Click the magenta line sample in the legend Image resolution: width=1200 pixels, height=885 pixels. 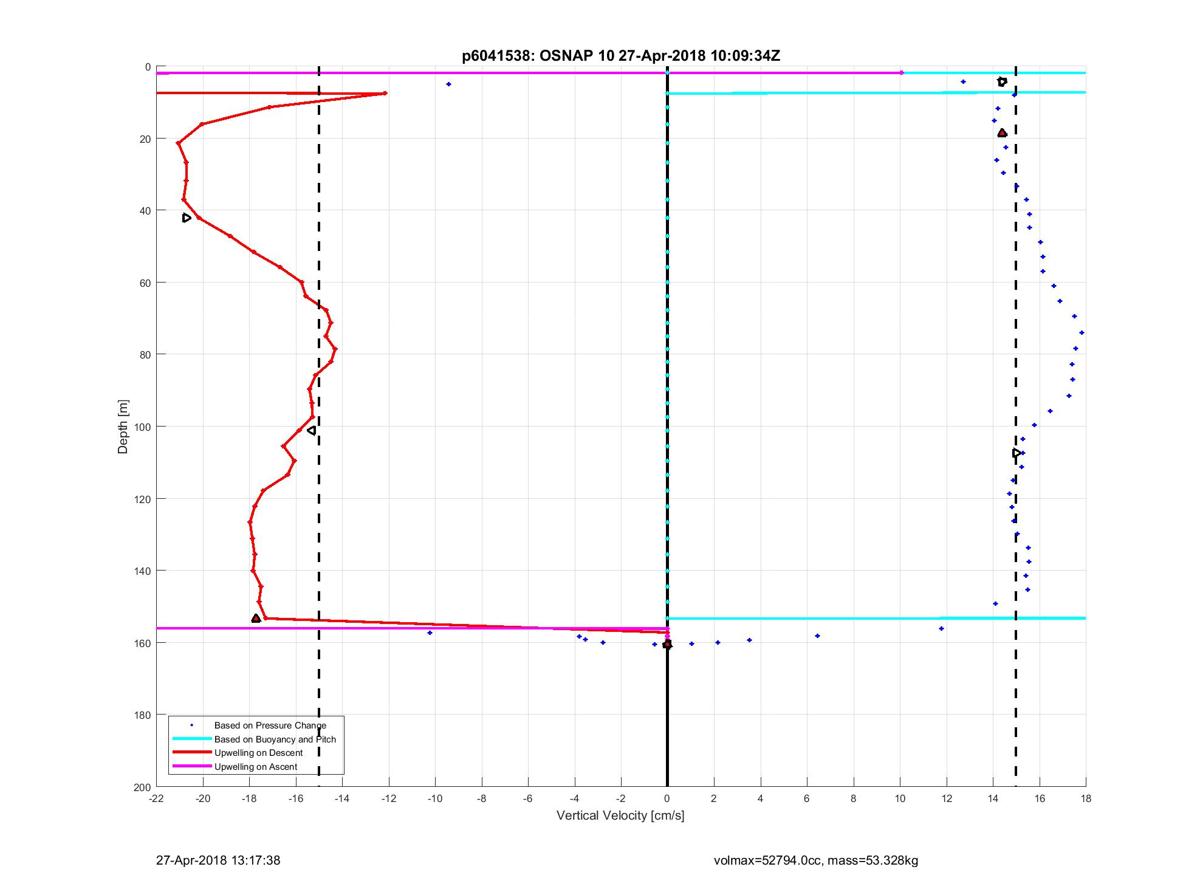click(x=191, y=766)
